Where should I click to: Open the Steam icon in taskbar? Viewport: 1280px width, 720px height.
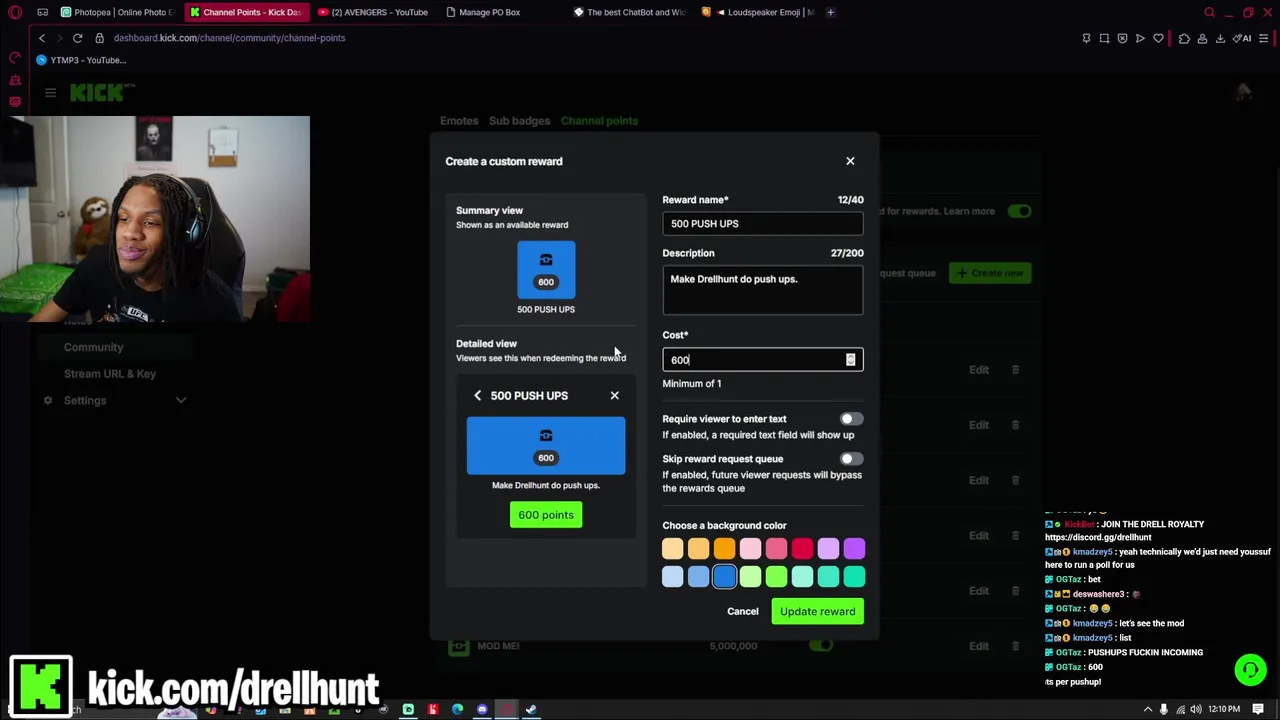coord(531,710)
